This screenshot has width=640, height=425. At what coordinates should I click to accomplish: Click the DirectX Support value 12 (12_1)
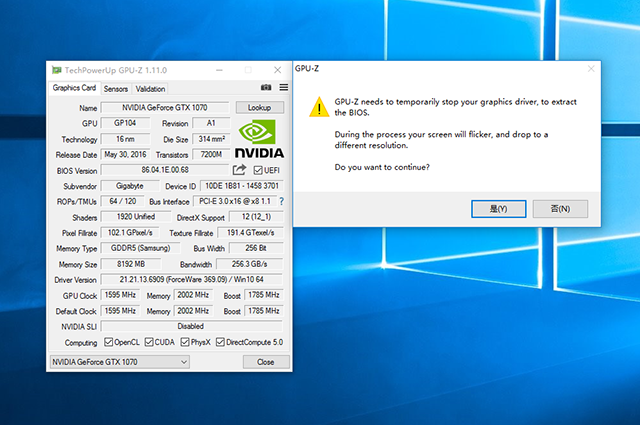[x=256, y=217]
